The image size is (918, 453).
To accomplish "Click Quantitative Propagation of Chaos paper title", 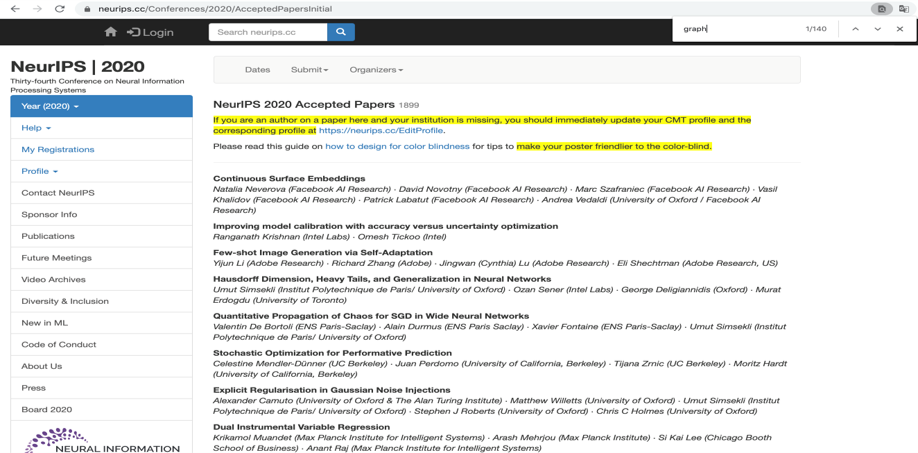I will [371, 316].
